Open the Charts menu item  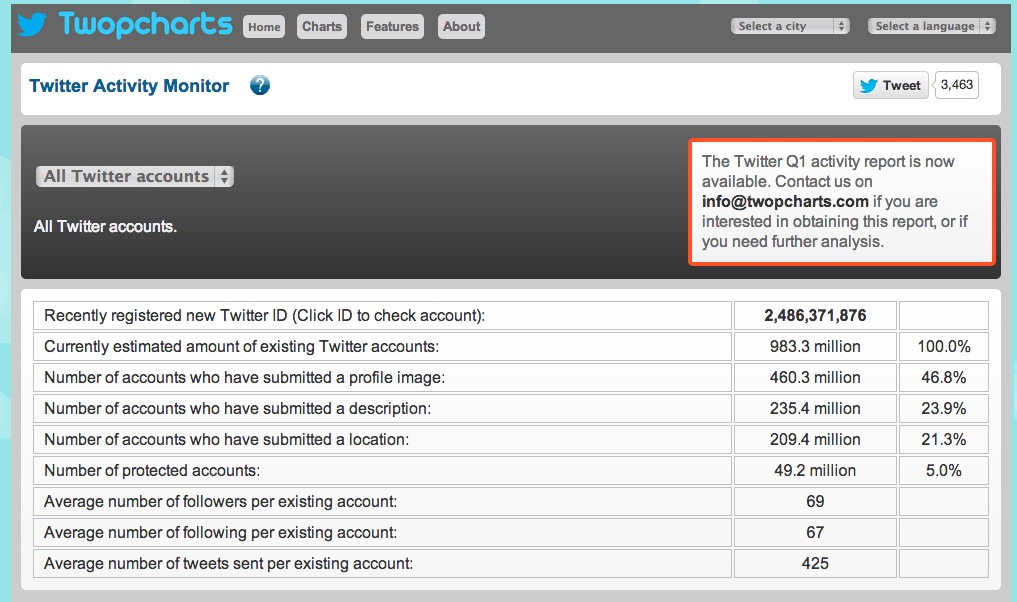point(322,27)
